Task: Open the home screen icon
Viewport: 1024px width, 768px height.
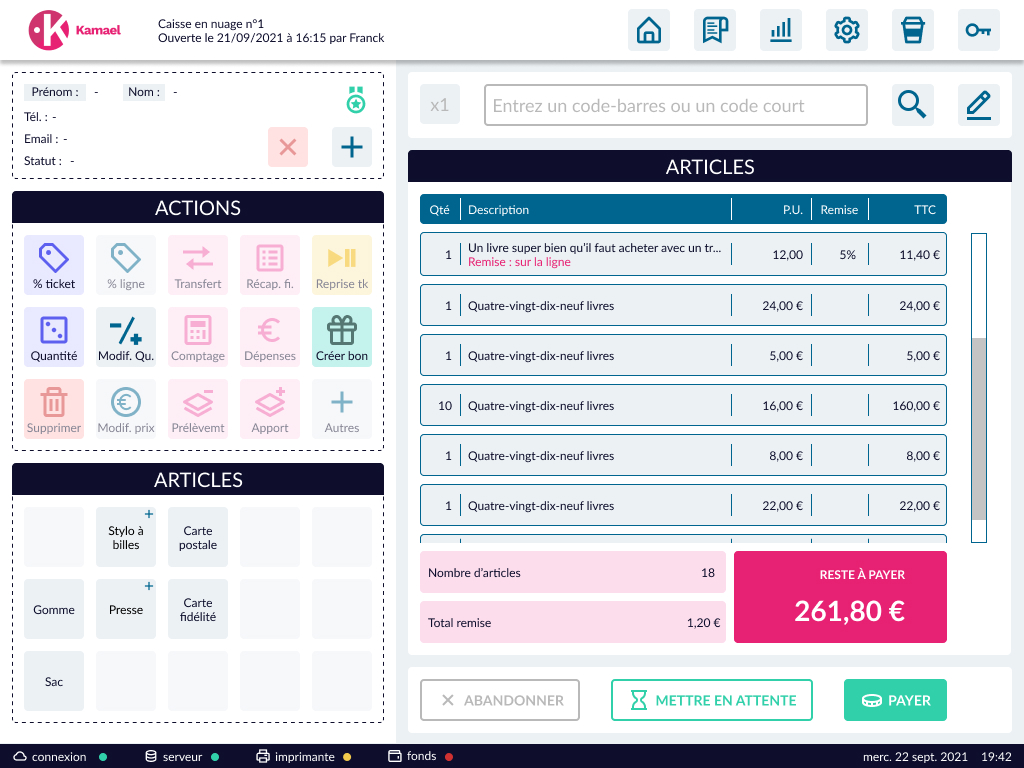Action: (x=649, y=30)
